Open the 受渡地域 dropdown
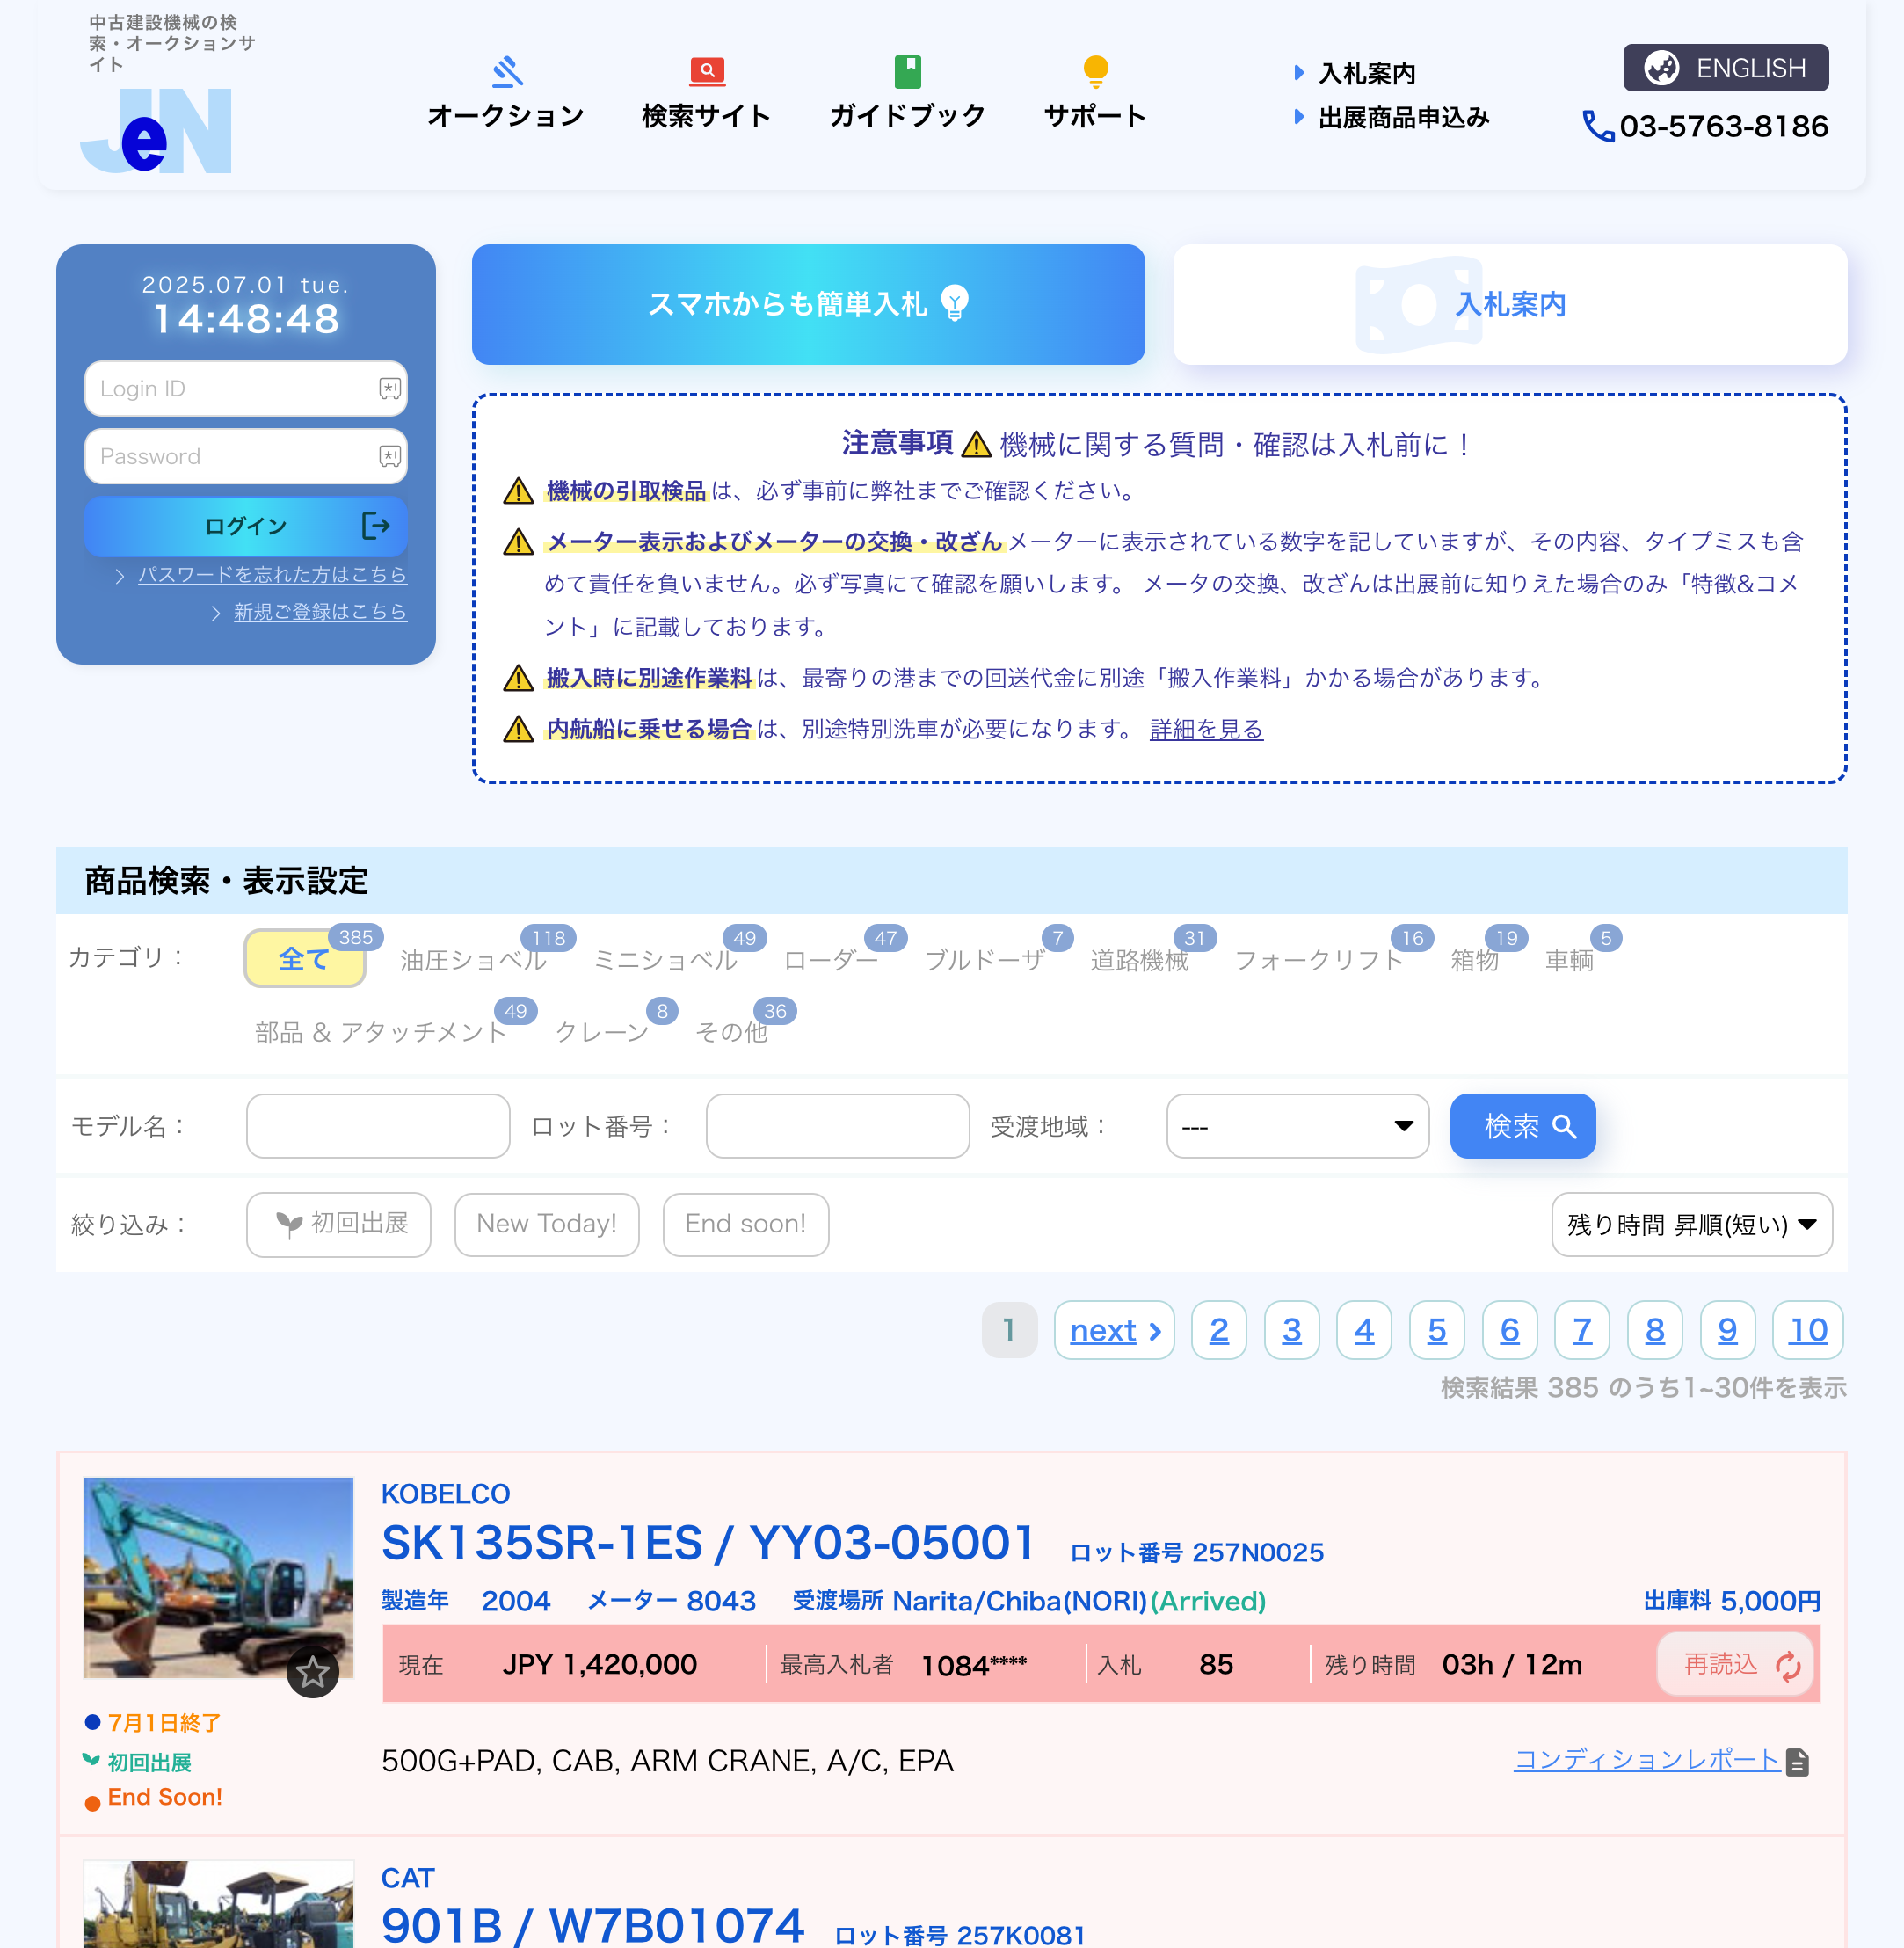The image size is (1904, 1948). point(1297,1126)
